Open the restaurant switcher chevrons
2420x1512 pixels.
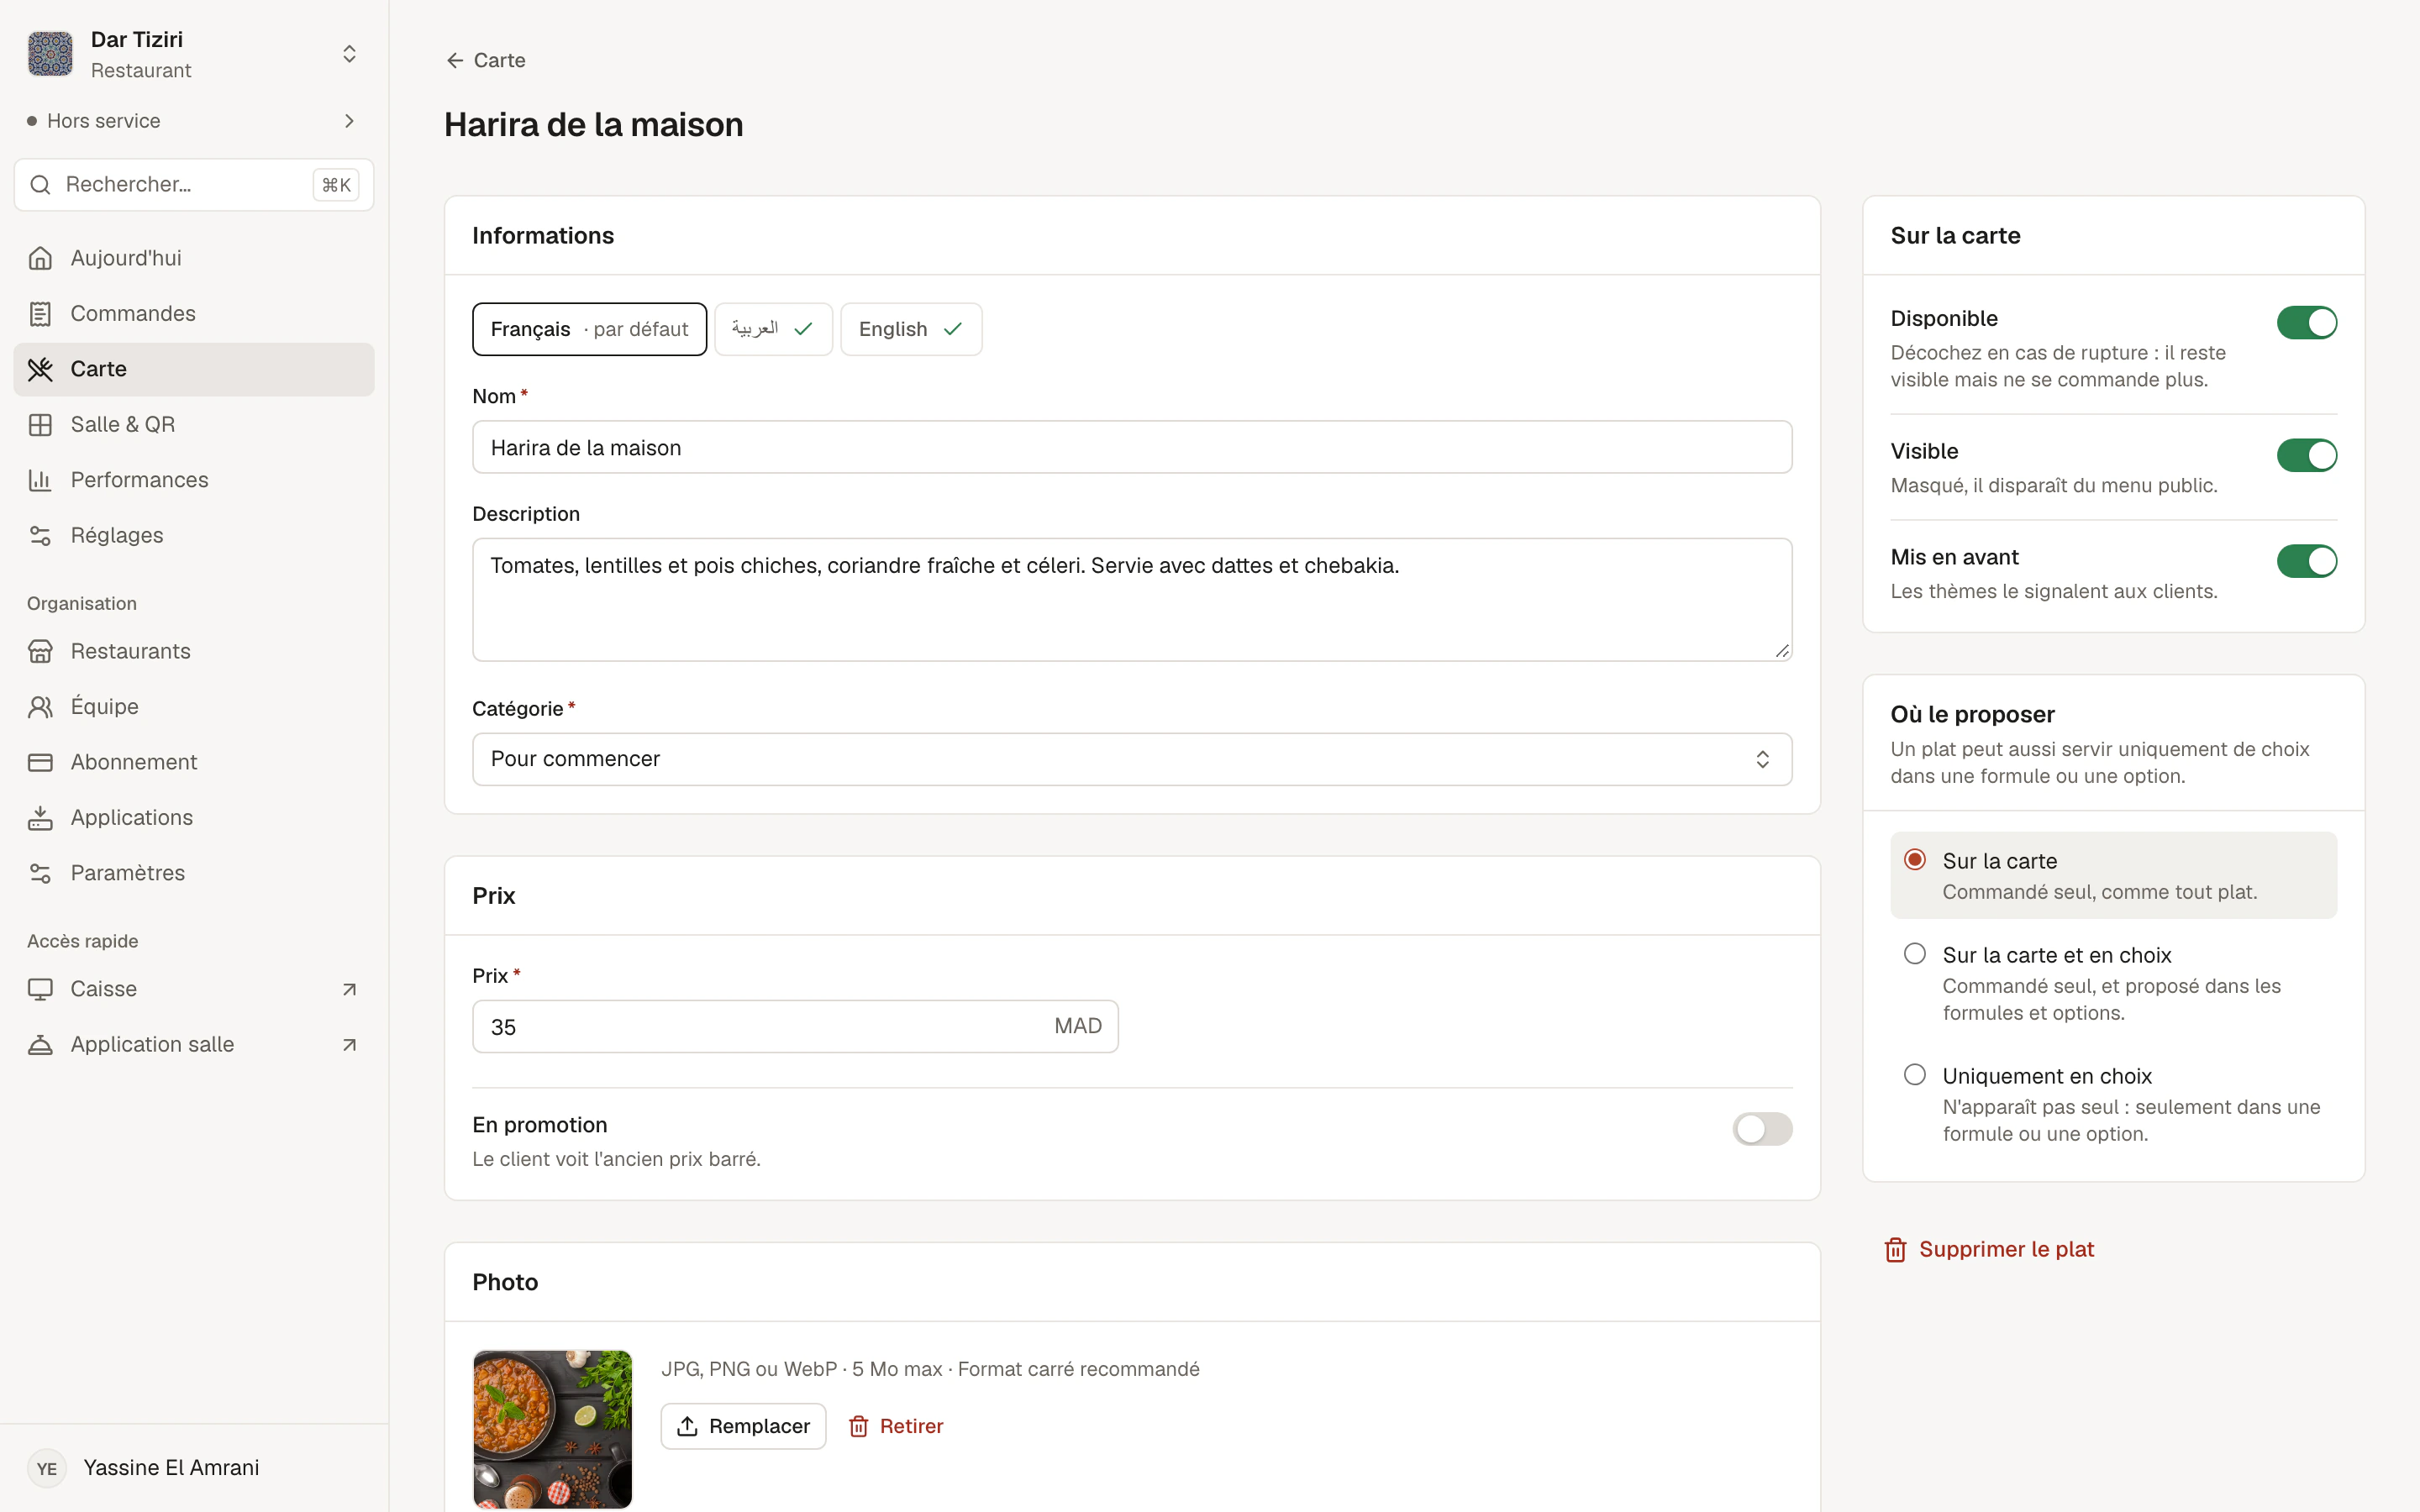(349, 54)
